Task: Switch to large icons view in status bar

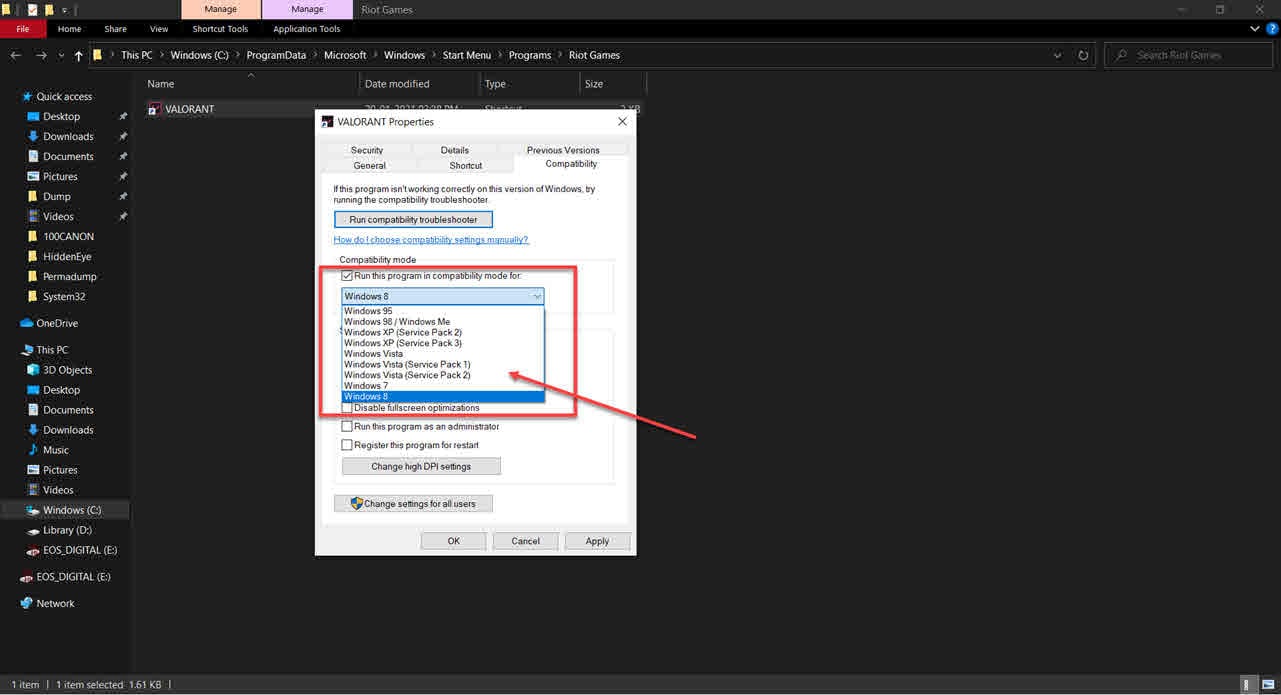Action: [1268, 685]
